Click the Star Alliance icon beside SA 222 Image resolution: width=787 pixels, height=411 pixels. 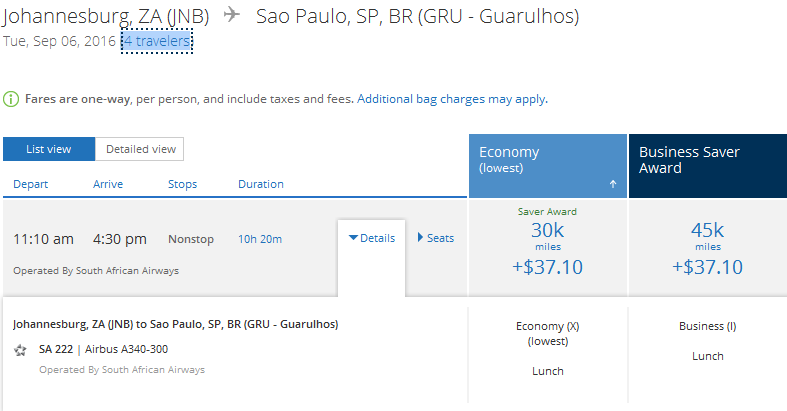click(20, 350)
